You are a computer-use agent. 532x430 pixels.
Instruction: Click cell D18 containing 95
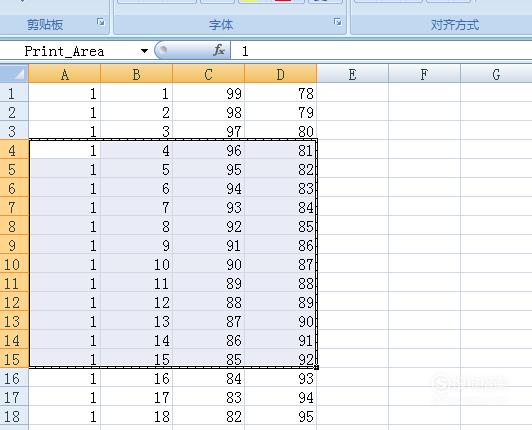(x=281, y=416)
